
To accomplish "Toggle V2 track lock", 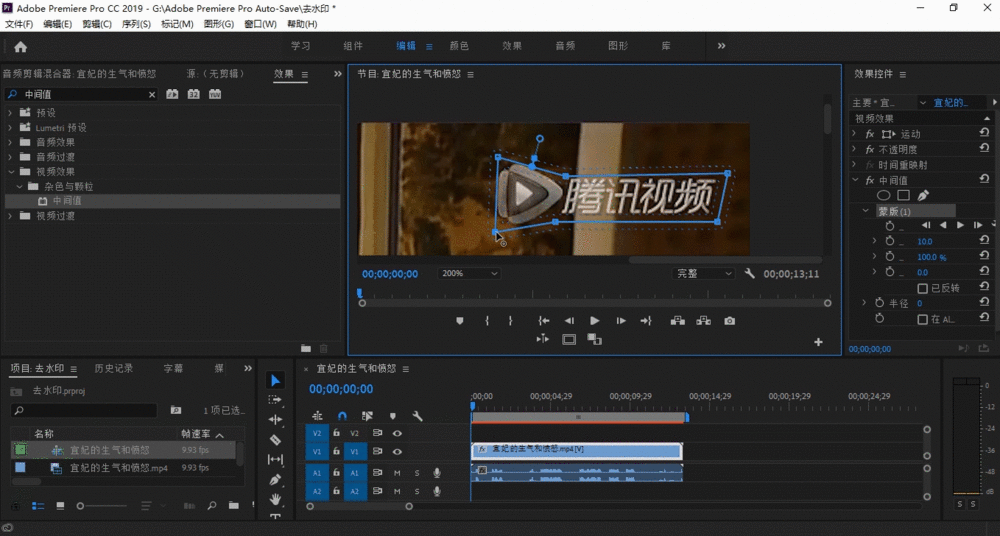I will [x=336, y=433].
